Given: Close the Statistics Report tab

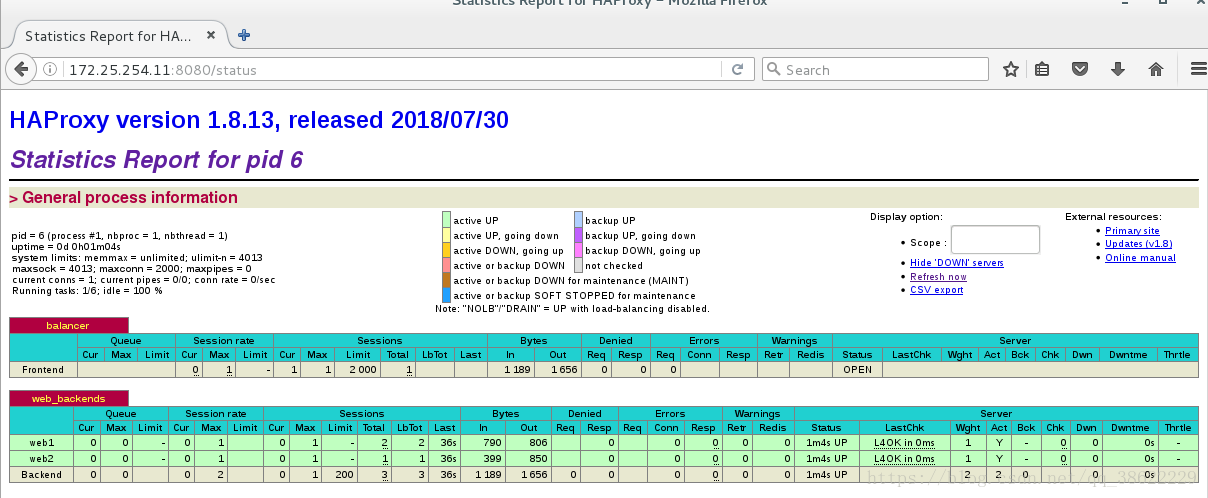Looking at the screenshot, I should [211, 36].
